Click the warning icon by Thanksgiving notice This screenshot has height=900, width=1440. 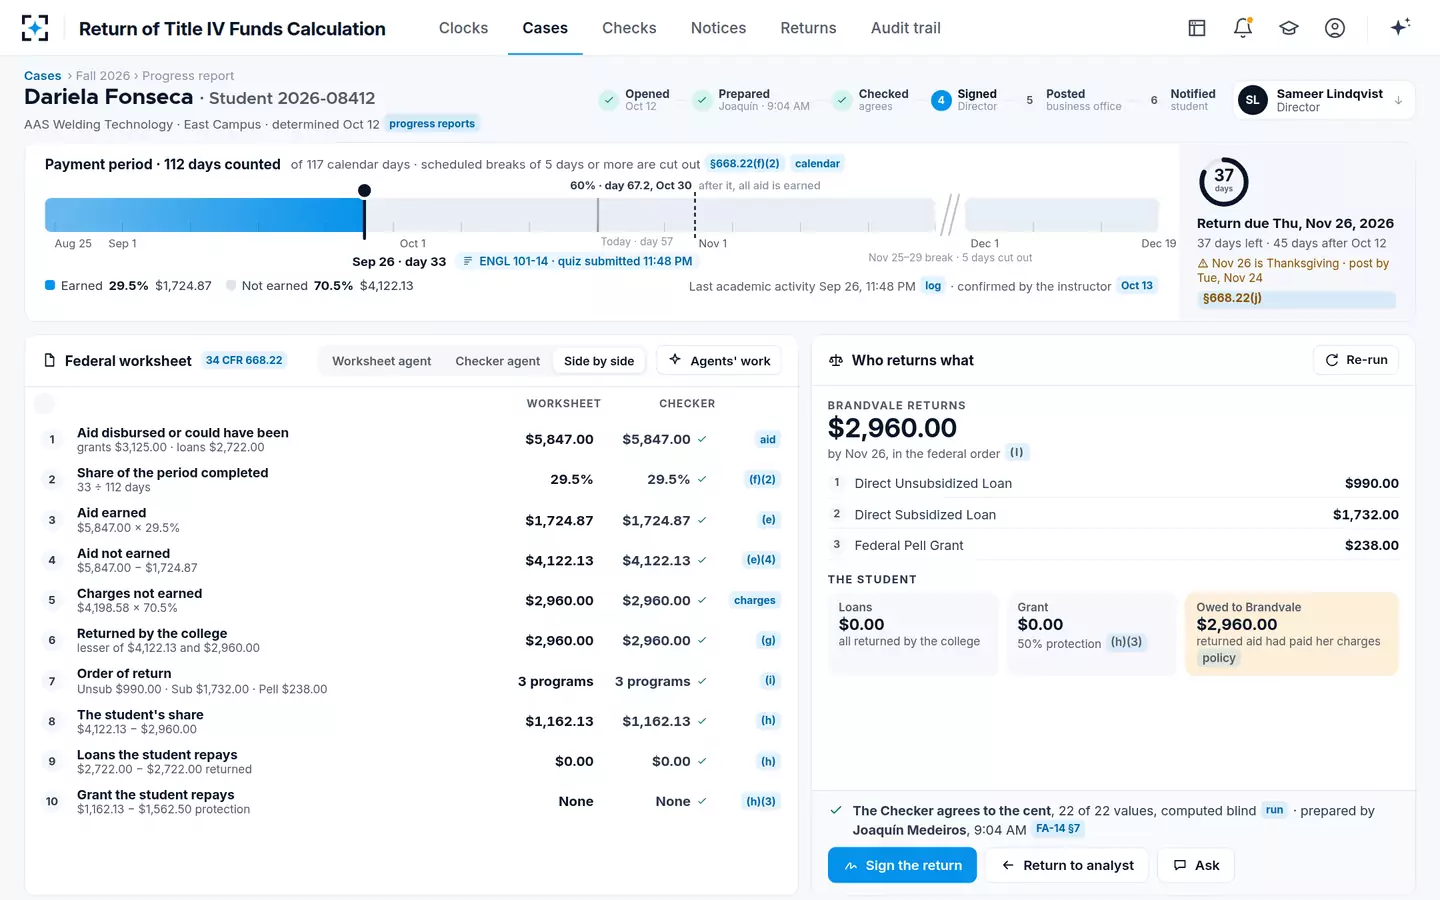click(x=1203, y=264)
